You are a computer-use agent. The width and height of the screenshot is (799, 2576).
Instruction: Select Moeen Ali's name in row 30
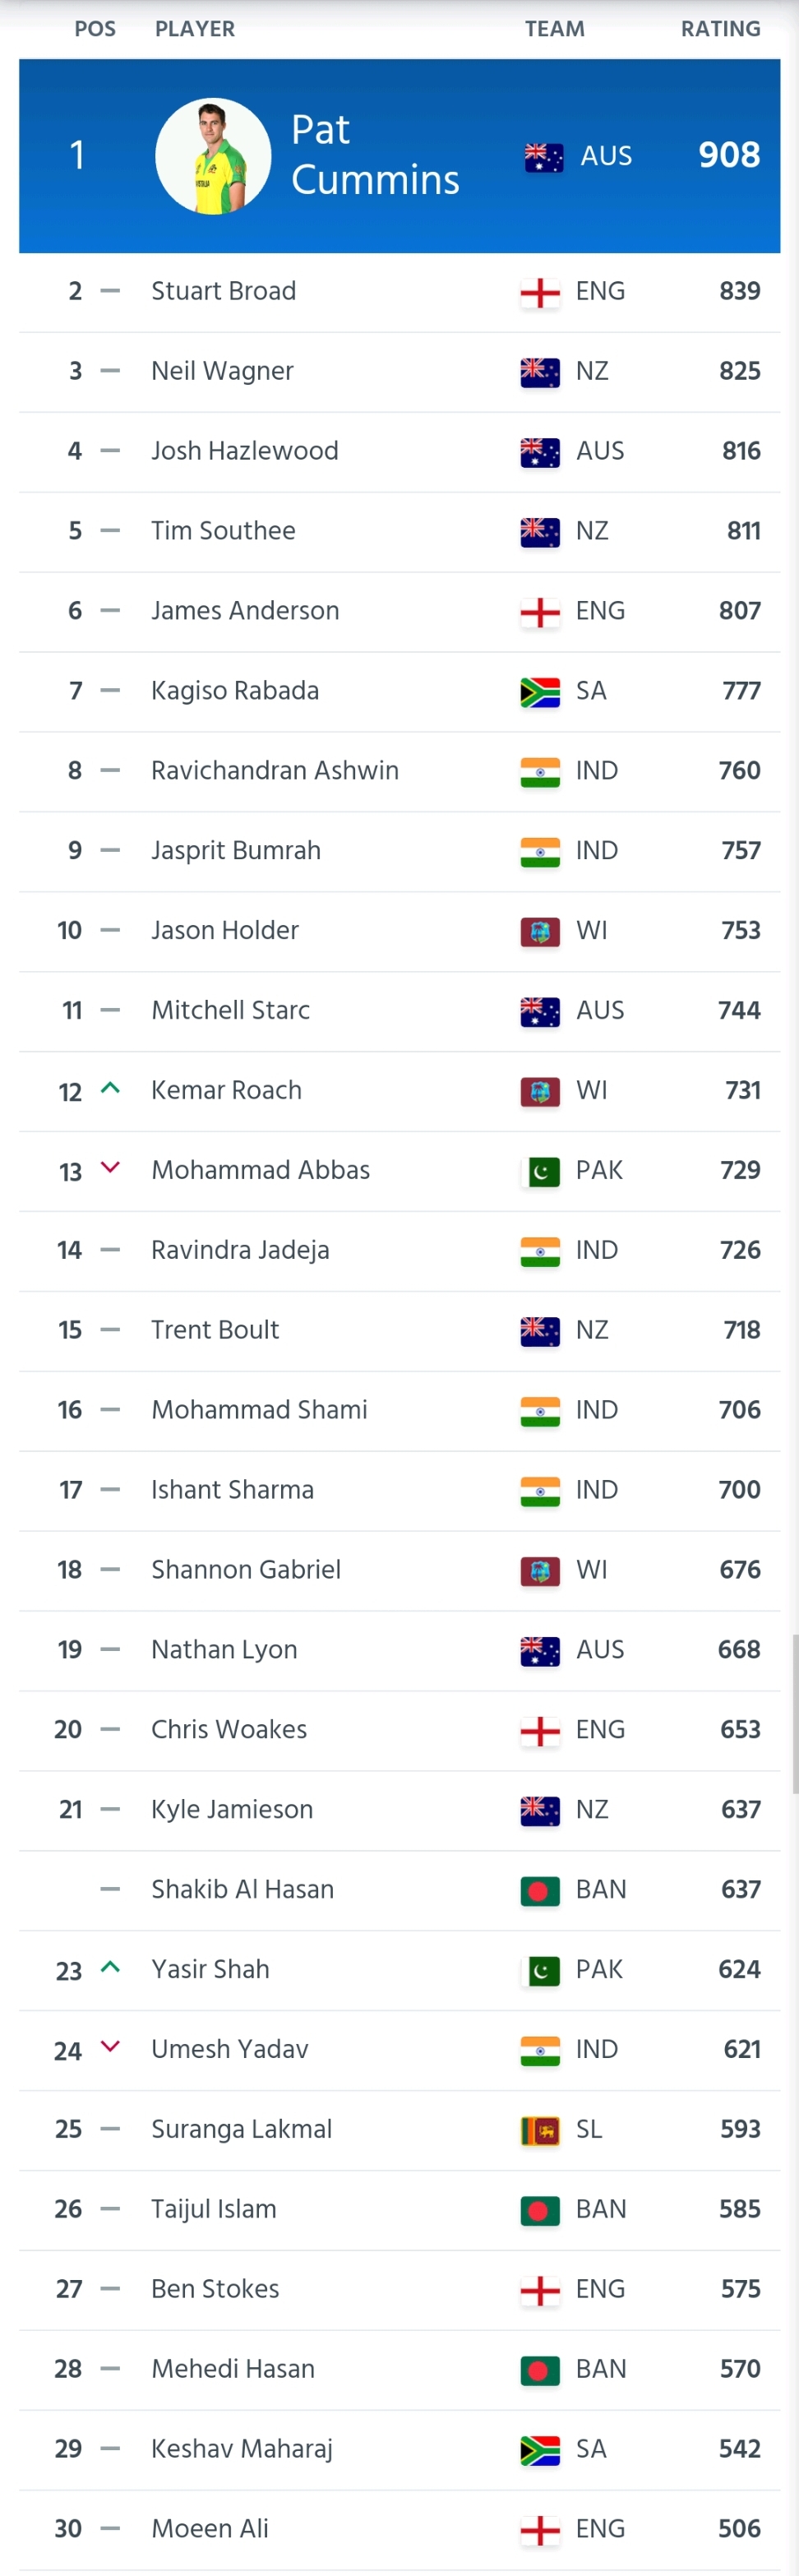[x=210, y=2529]
